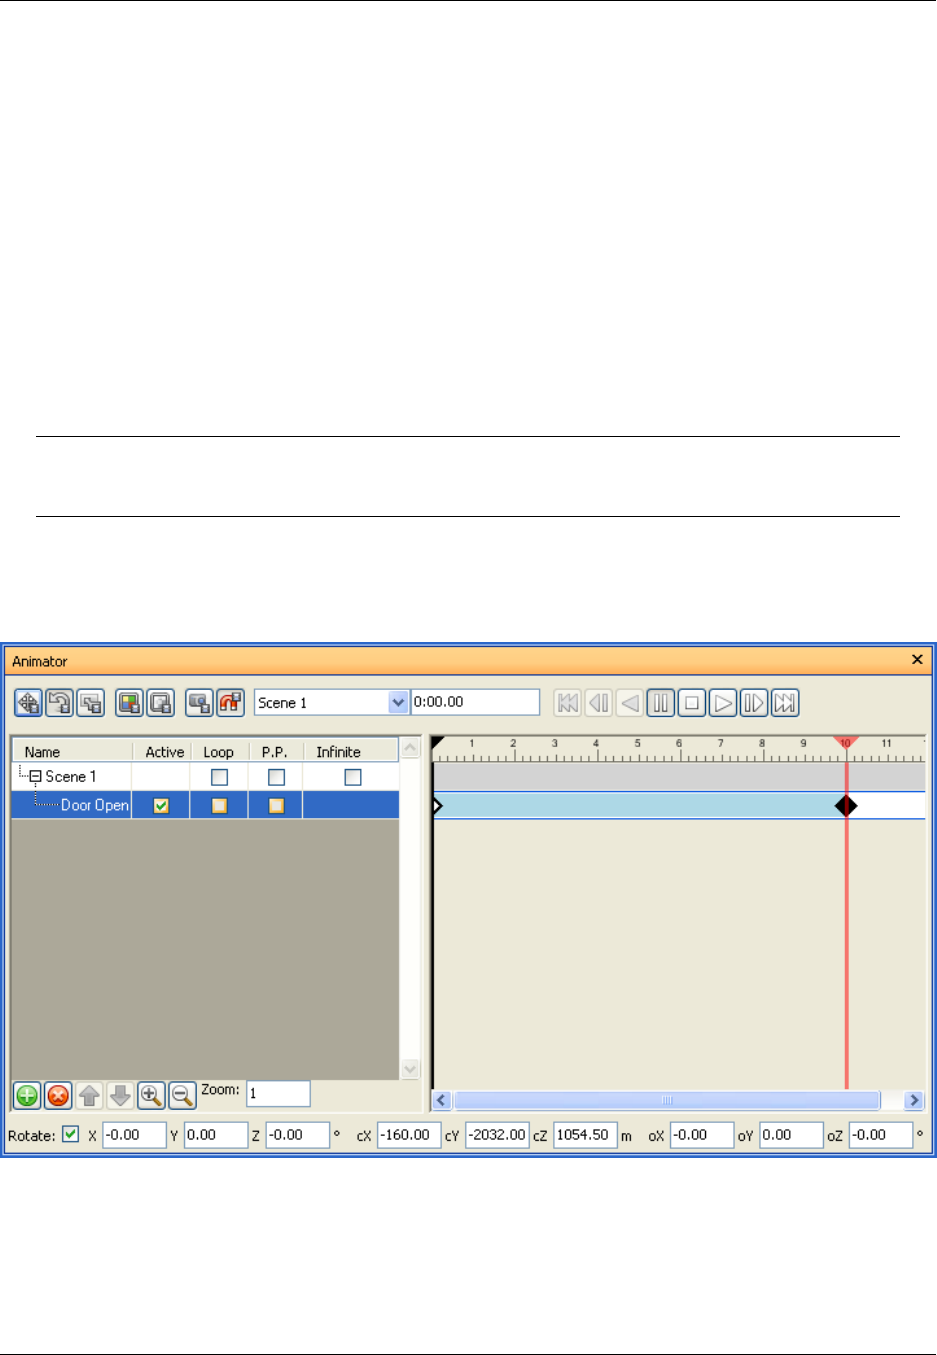This screenshot has height=1355, width=937.
Task: Click the X rotation input field
Action: tap(134, 1135)
